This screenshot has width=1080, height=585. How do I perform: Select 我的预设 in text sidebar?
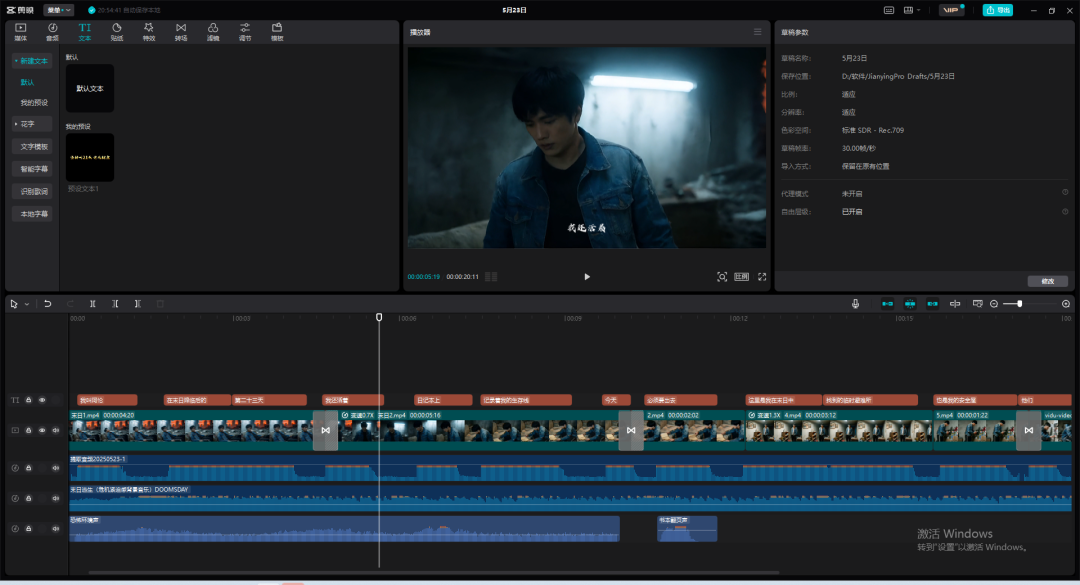pyautogui.click(x=34, y=103)
